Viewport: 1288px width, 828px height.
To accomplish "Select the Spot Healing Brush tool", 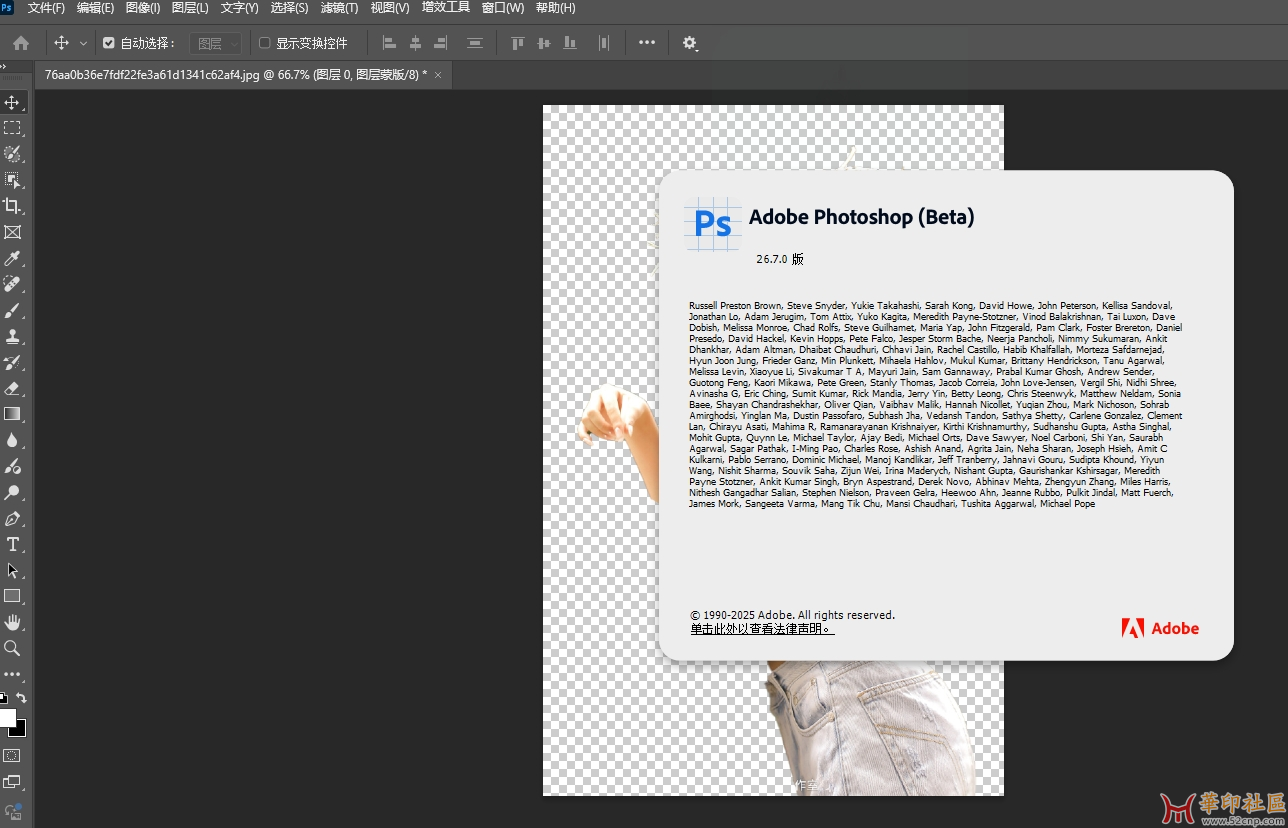I will point(12,284).
